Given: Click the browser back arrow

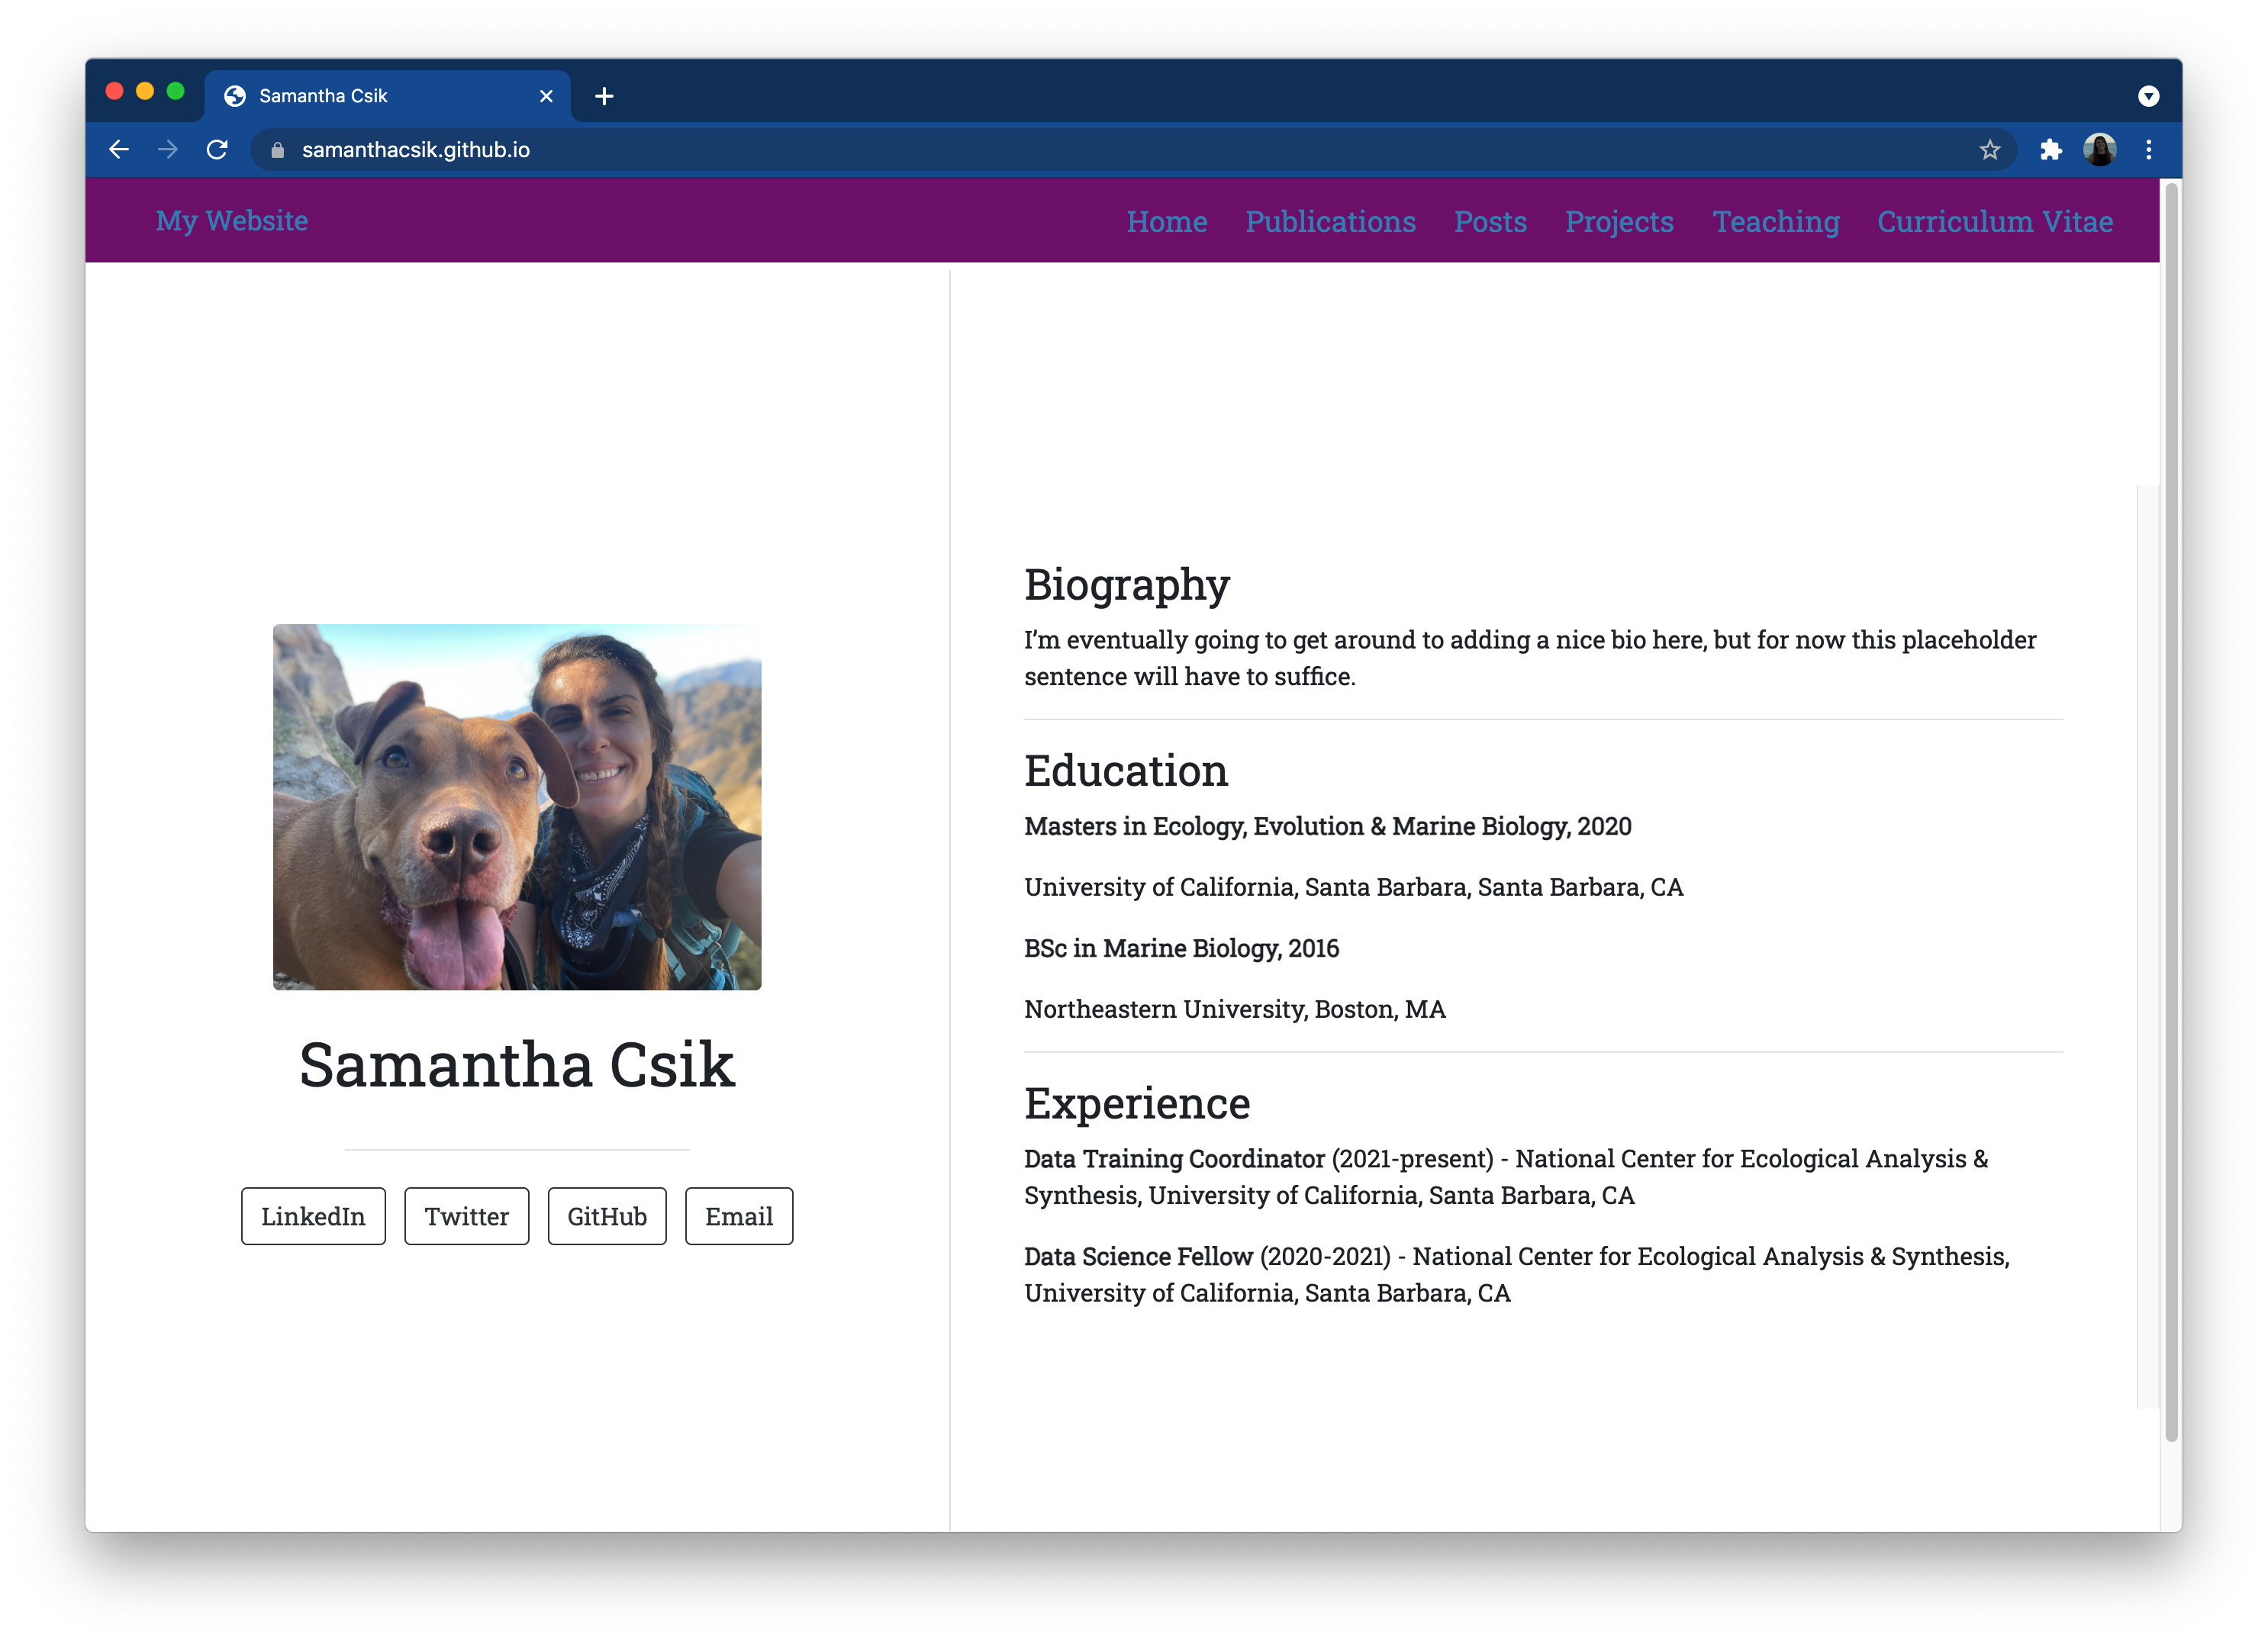Looking at the screenshot, I should (x=119, y=150).
